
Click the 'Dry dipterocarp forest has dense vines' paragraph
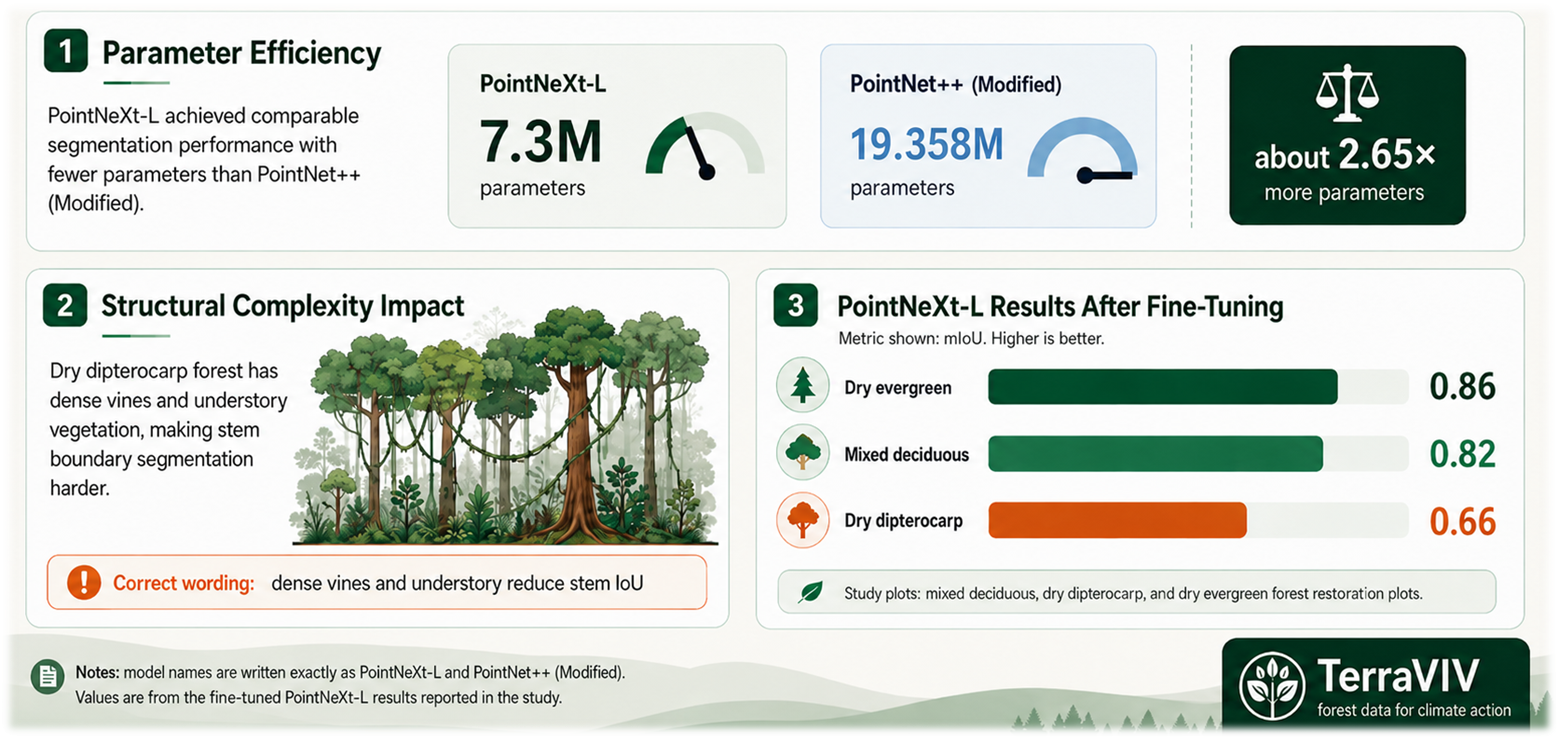168,429
